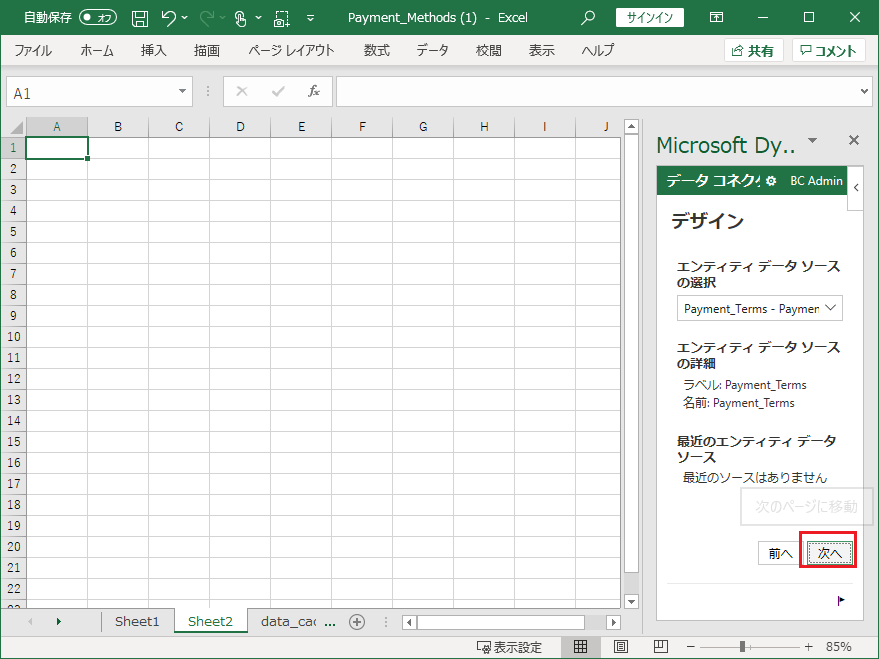This screenshot has width=879, height=659.
Task: Open the data connector settings gear
Action: pyautogui.click(x=771, y=180)
